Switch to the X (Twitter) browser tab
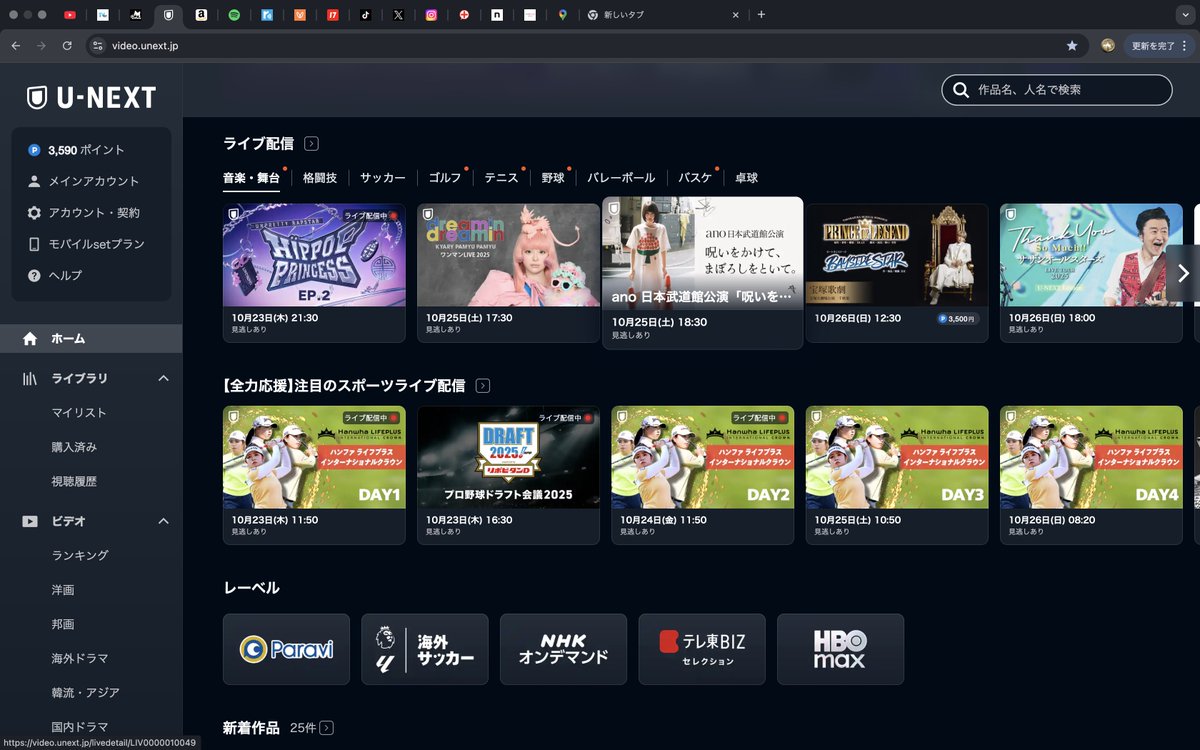This screenshot has width=1200, height=750. point(398,15)
